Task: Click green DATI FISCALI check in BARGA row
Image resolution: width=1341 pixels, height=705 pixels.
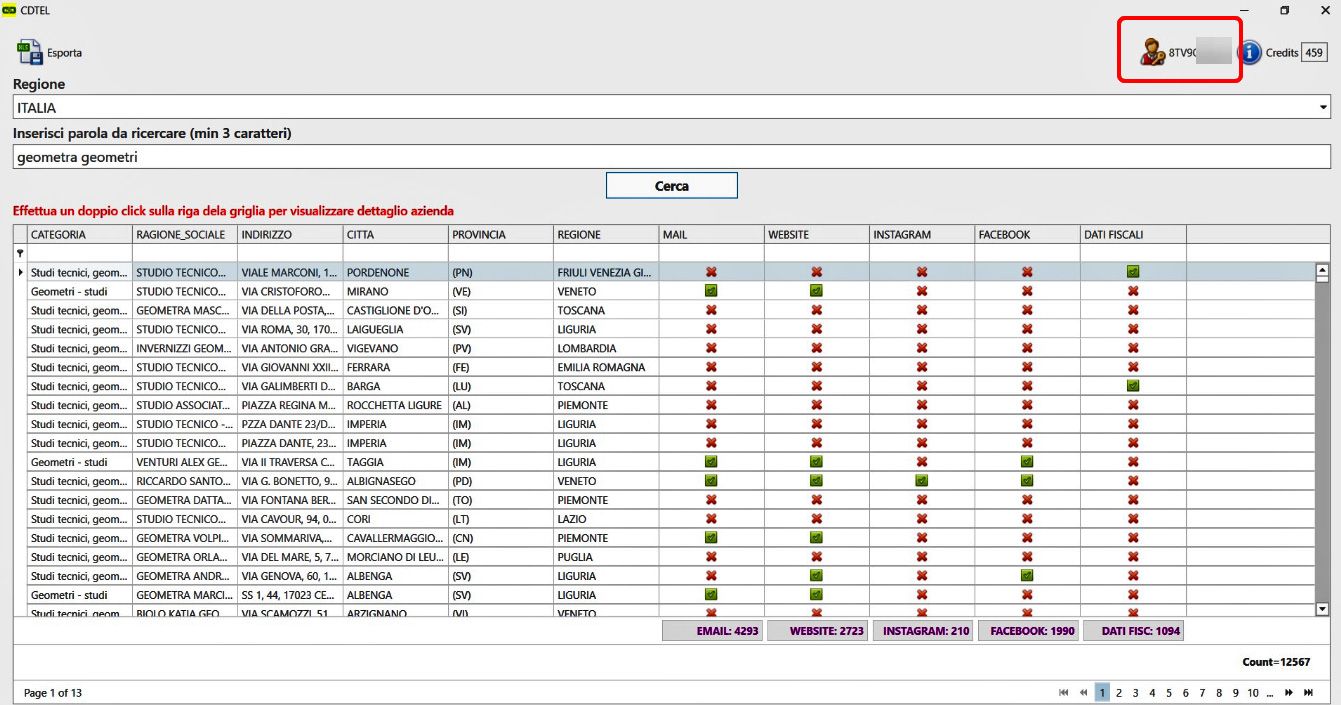Action: pos(1133,386)
